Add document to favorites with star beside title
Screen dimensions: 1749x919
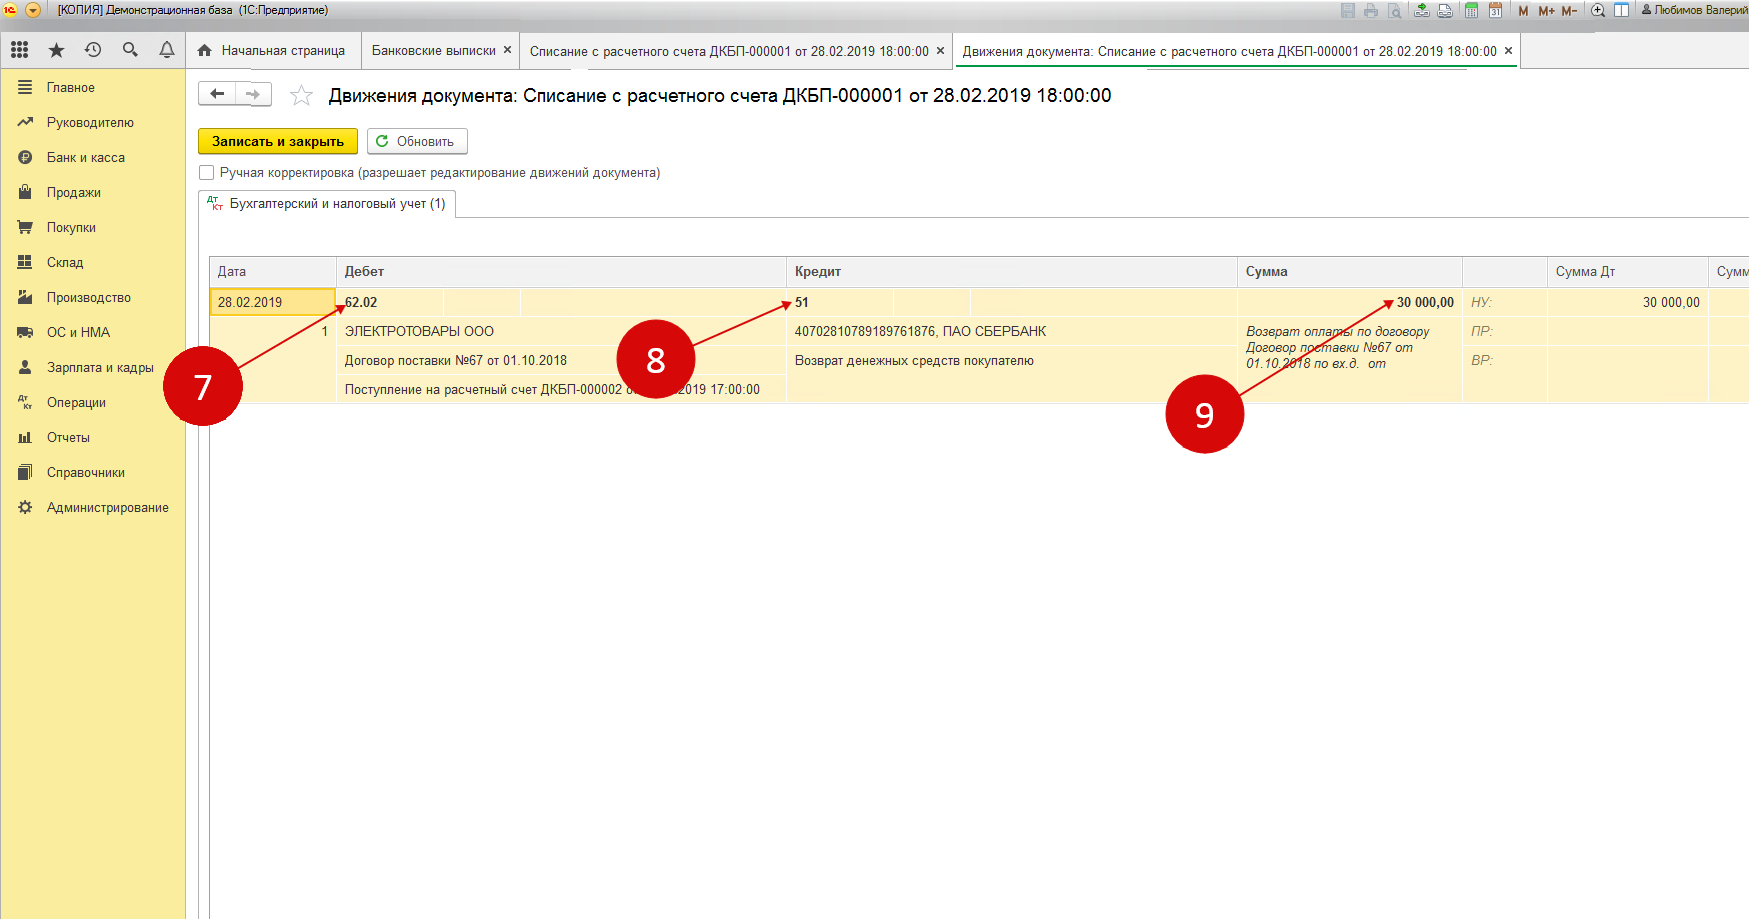(x=301, y=96)
